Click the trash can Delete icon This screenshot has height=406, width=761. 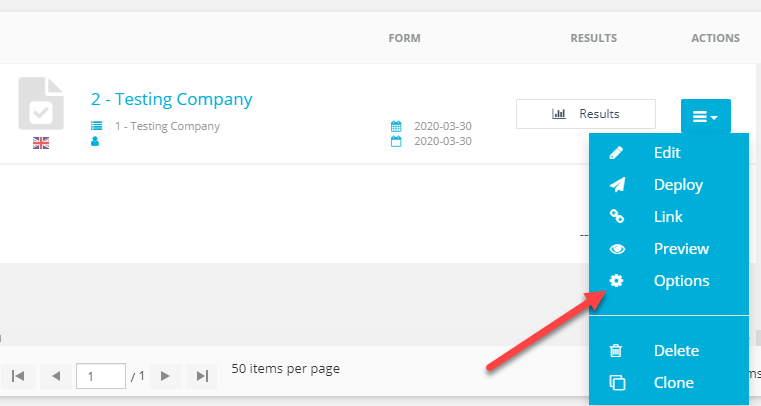coord(616,350)
